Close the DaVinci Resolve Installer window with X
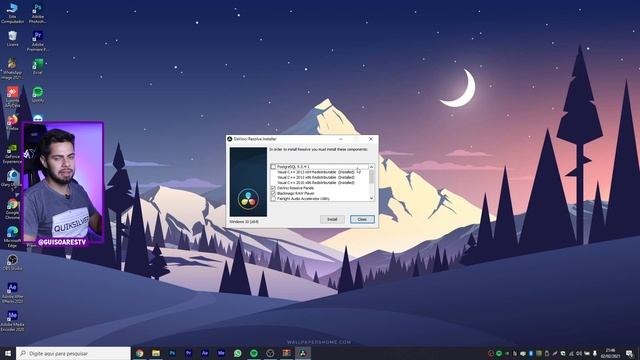Screen dimensions: 640x360 371,139
